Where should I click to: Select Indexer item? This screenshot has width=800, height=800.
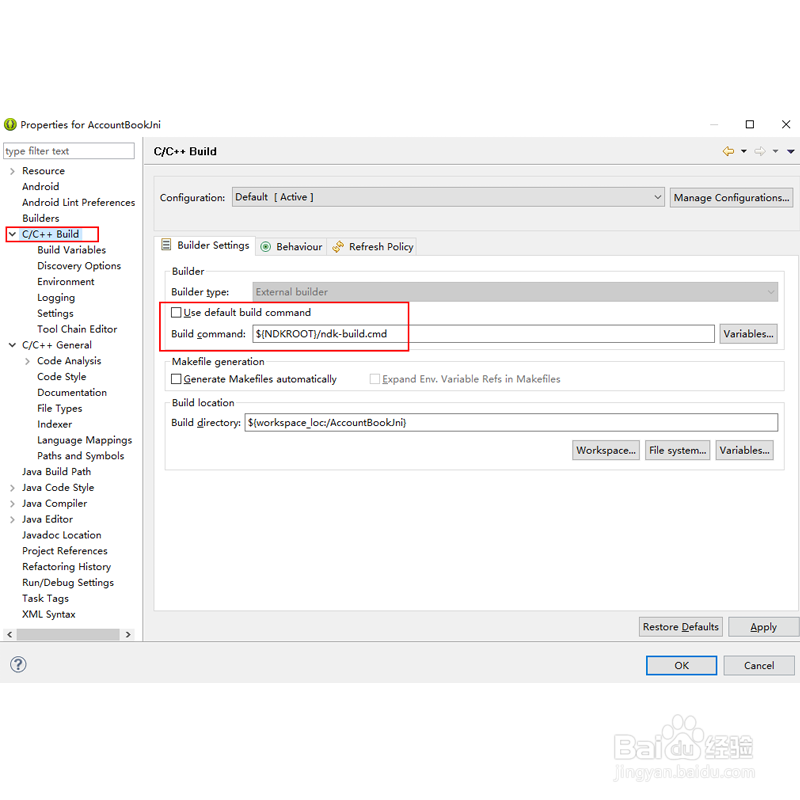click(x=54, y=423)
